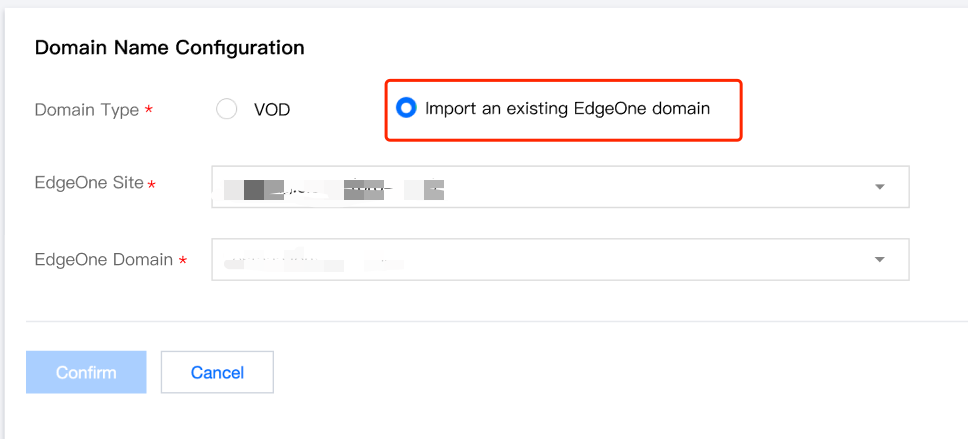Click the red asterisk beside EdgeOne Site
Screen dimensions: 968x439
[152, 185]
